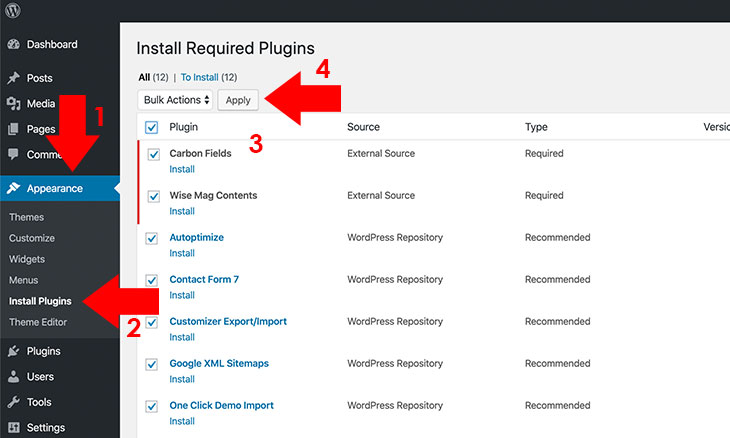Open the Autoptimize plugin link
Viewport: 730px width, 438px height.
click(196, 237)
